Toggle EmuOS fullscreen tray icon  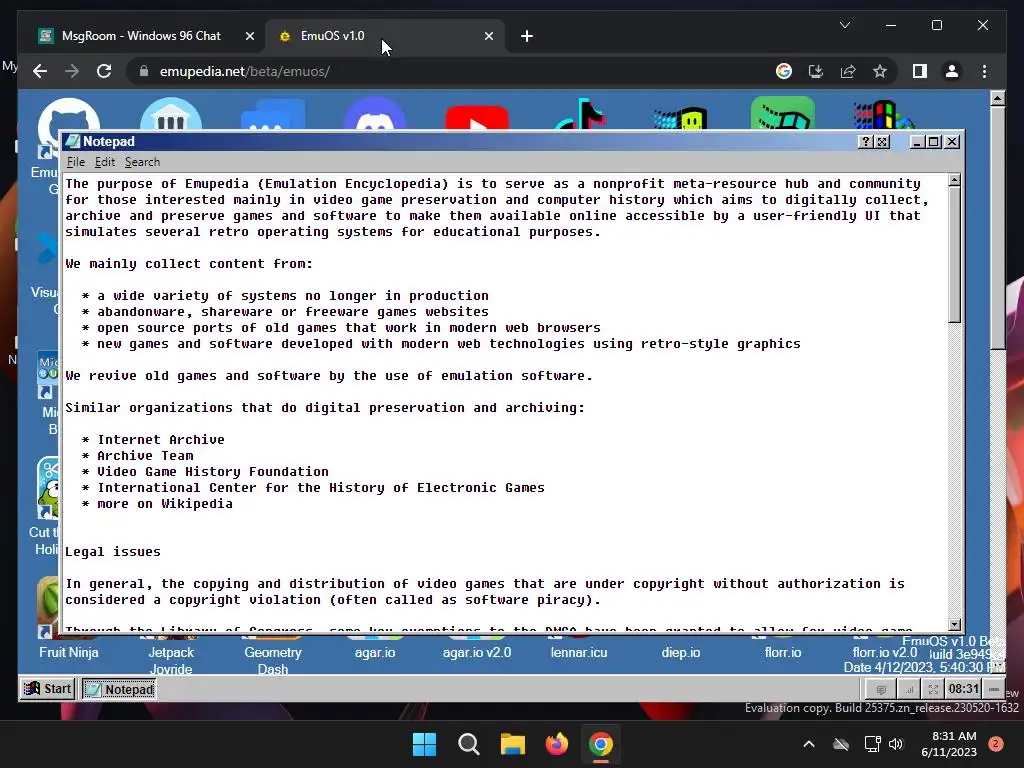point(933,690)
